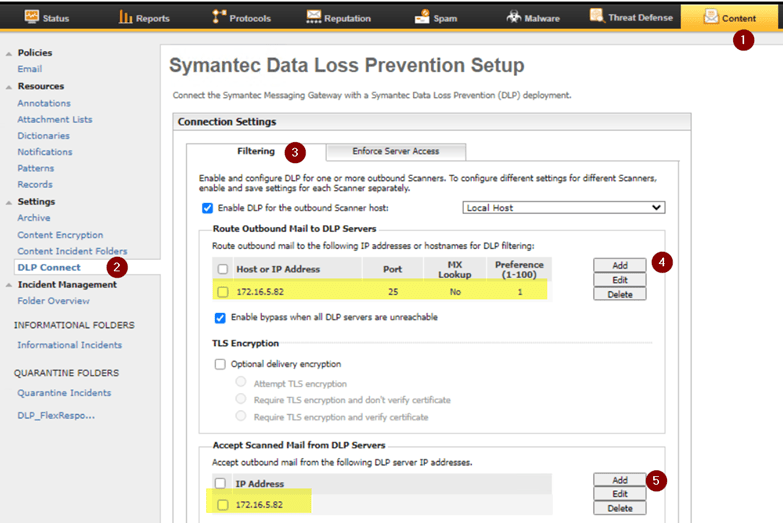Collapse the Incident Management sidebar section
The width and height of the screenshot is (783, 523).
click(x=9, y=285)
